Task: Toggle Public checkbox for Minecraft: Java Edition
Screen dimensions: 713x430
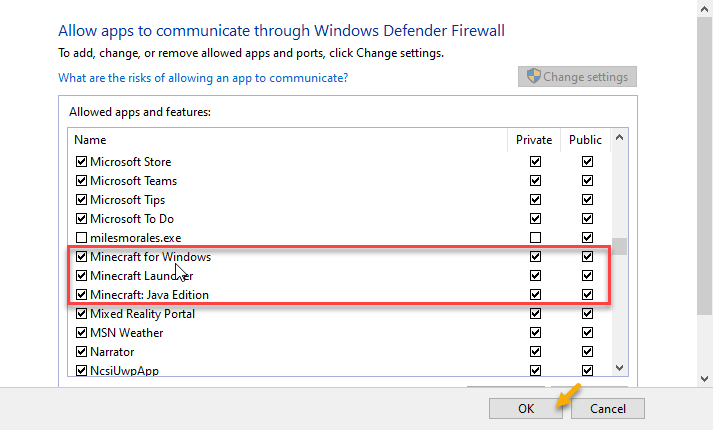Action: point(587,295)
